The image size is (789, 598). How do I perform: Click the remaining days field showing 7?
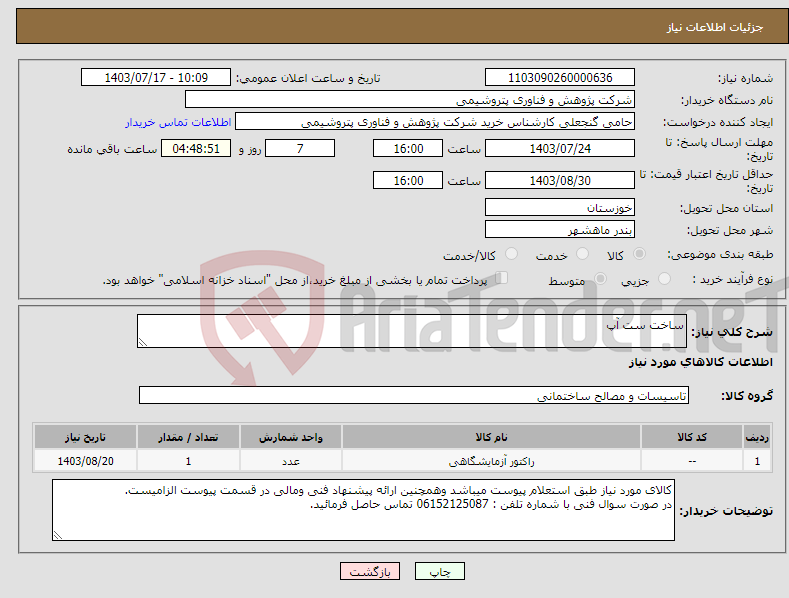click(300, 148)
